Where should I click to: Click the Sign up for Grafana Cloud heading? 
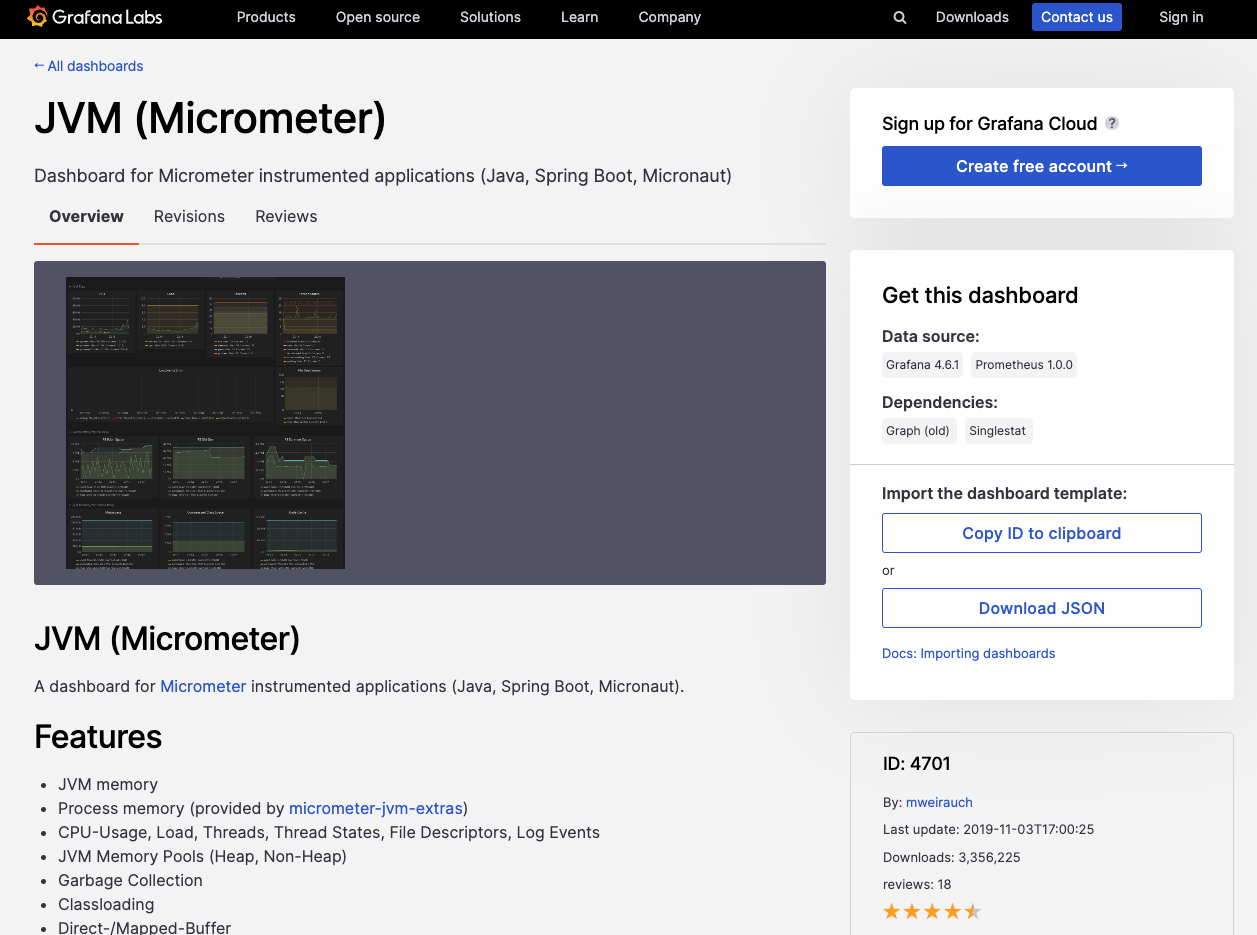click(x=989, y=123)
